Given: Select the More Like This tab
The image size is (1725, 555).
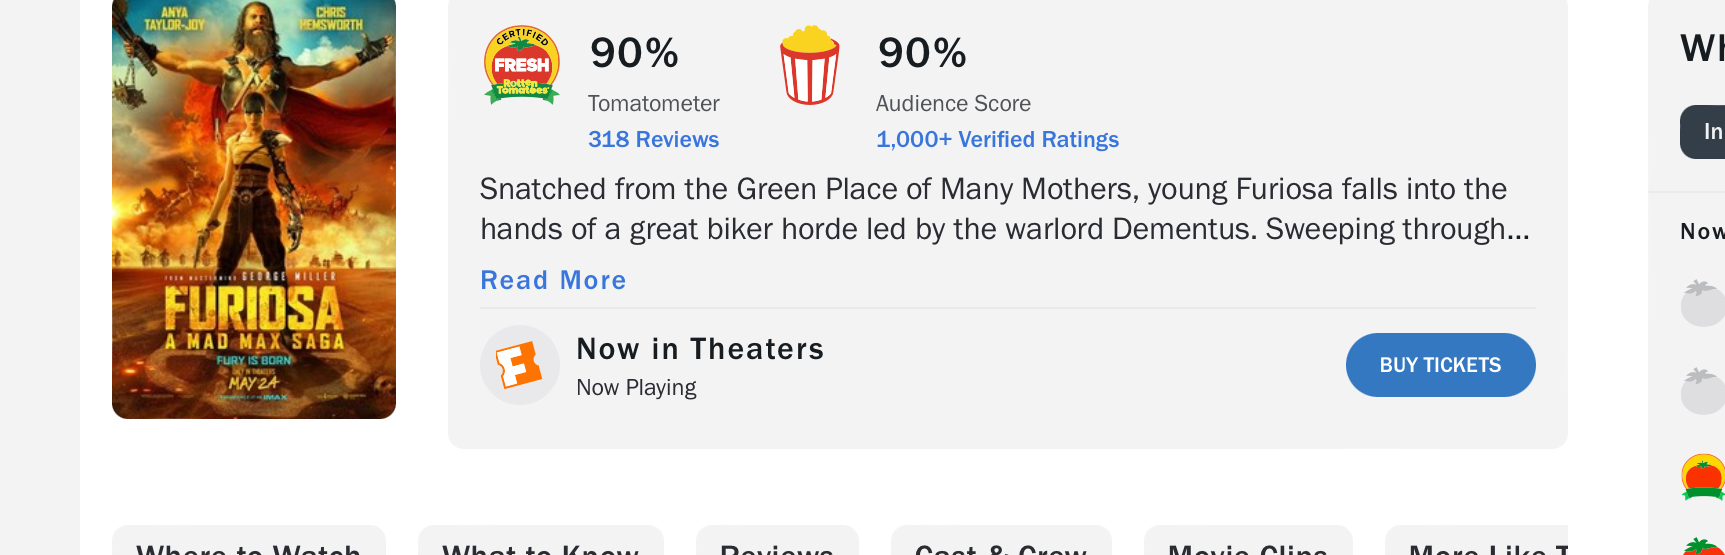Looking at the screenshot, I should [1480, 543].
